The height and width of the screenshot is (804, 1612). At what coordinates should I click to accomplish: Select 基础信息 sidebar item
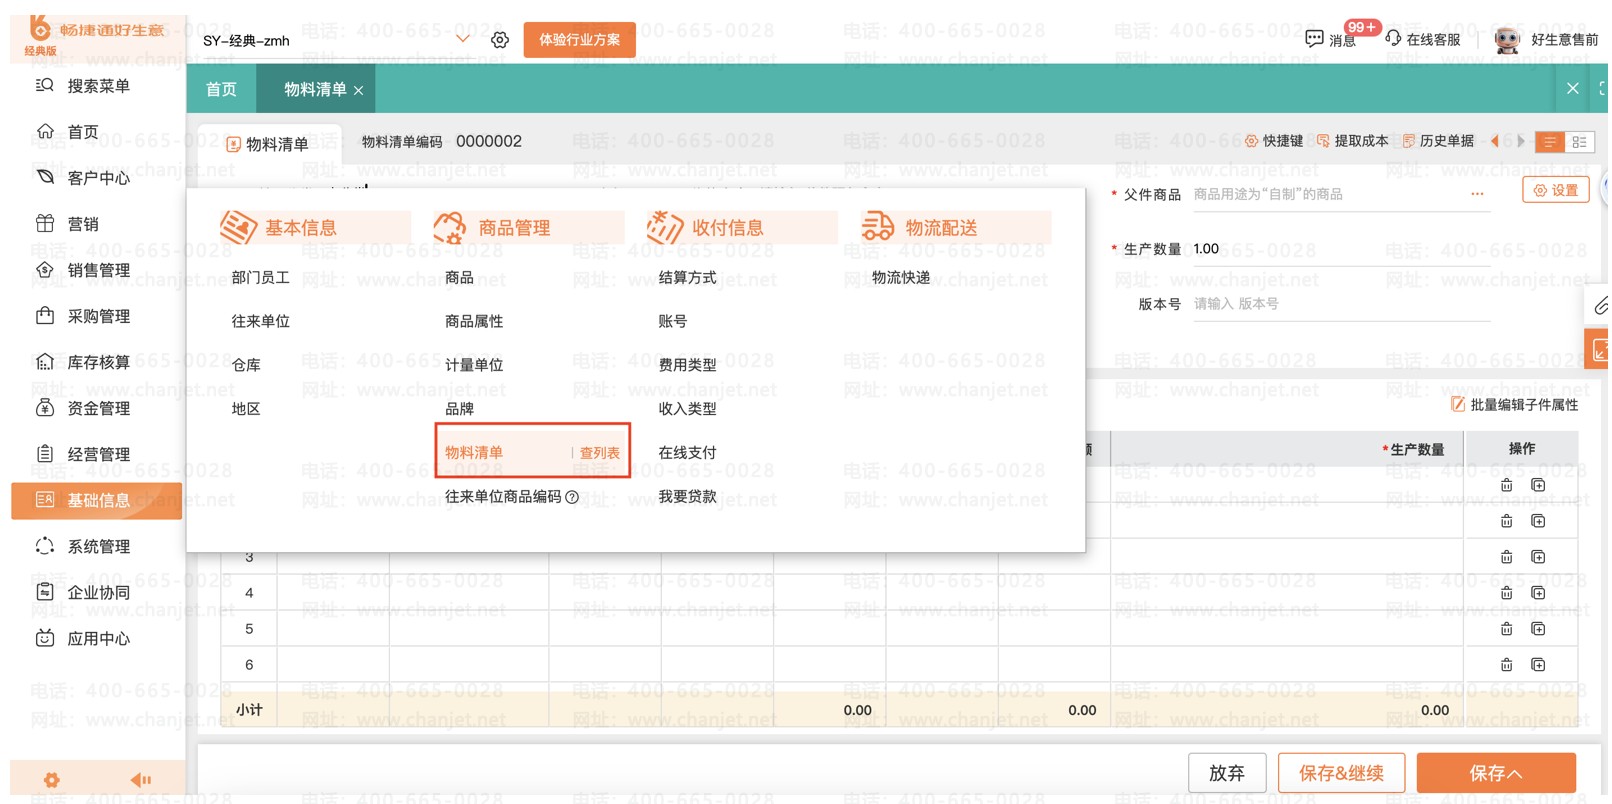97,500
